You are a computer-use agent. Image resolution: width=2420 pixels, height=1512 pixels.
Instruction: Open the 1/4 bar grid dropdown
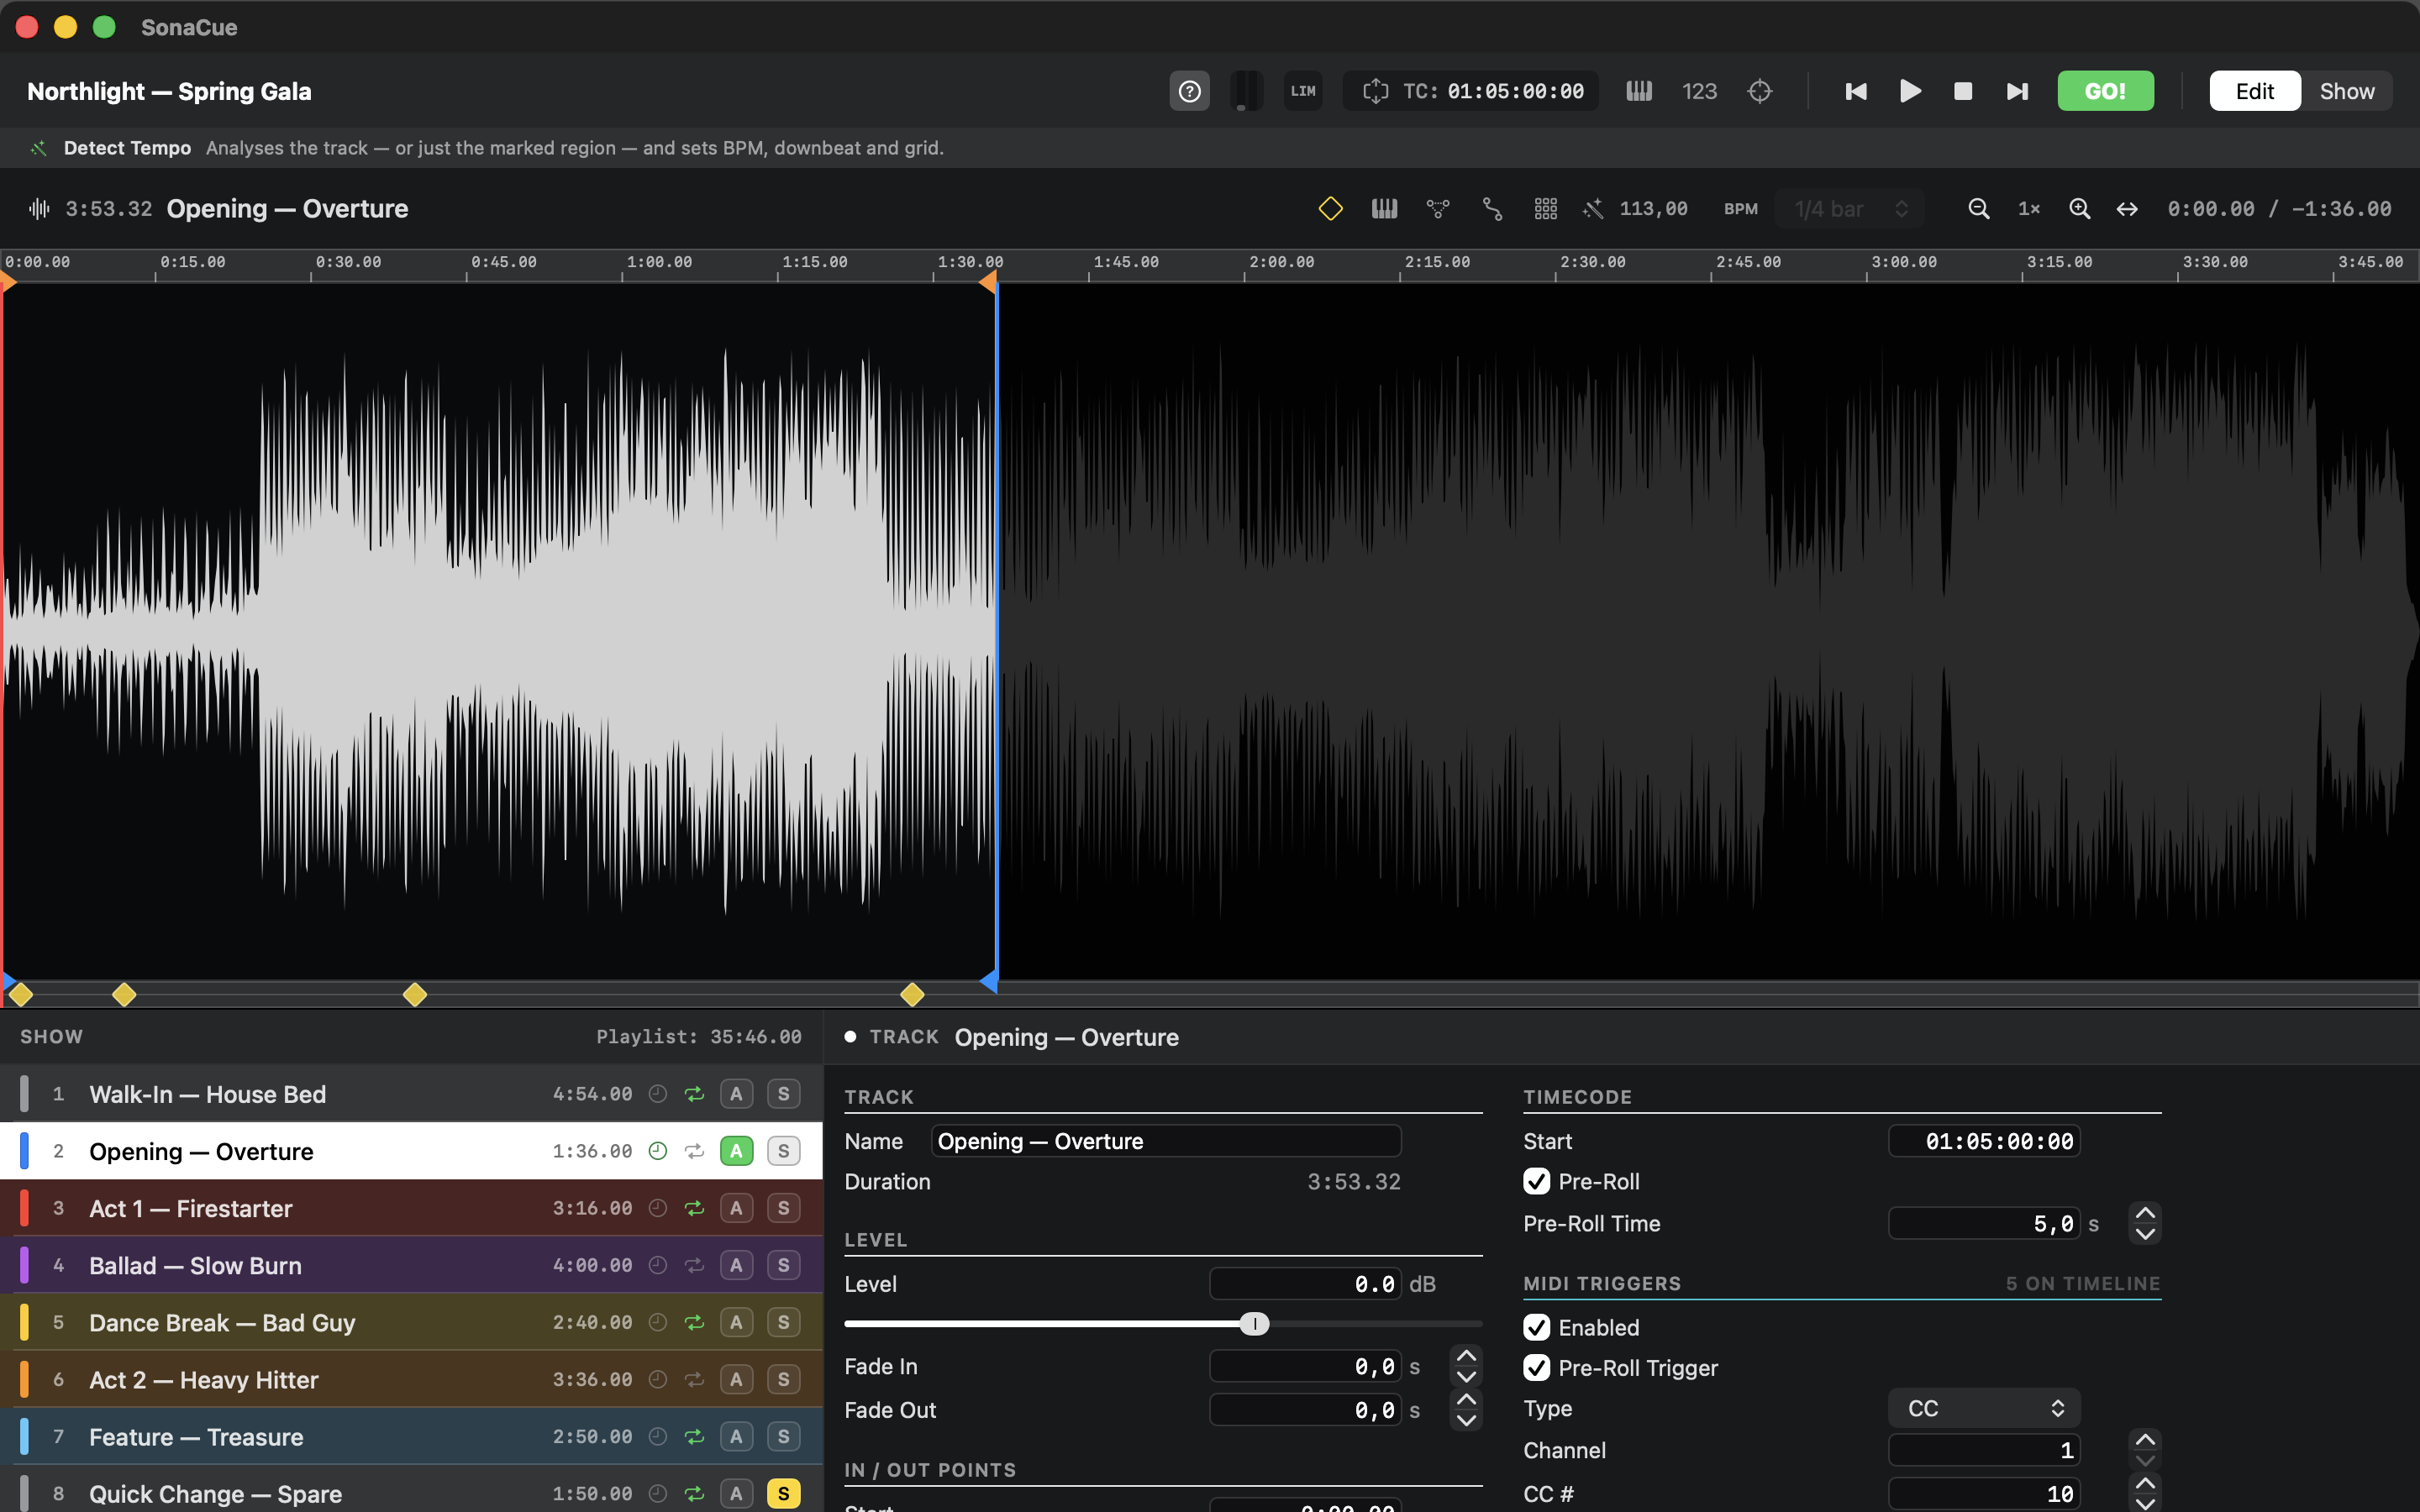click(x=1850, y=208)
